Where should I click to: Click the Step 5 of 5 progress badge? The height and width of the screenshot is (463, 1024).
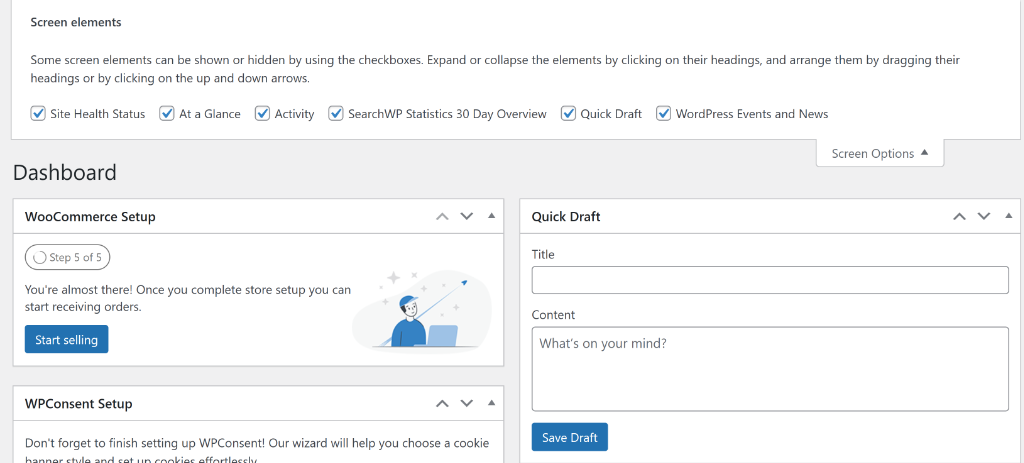tap(67, 257)
